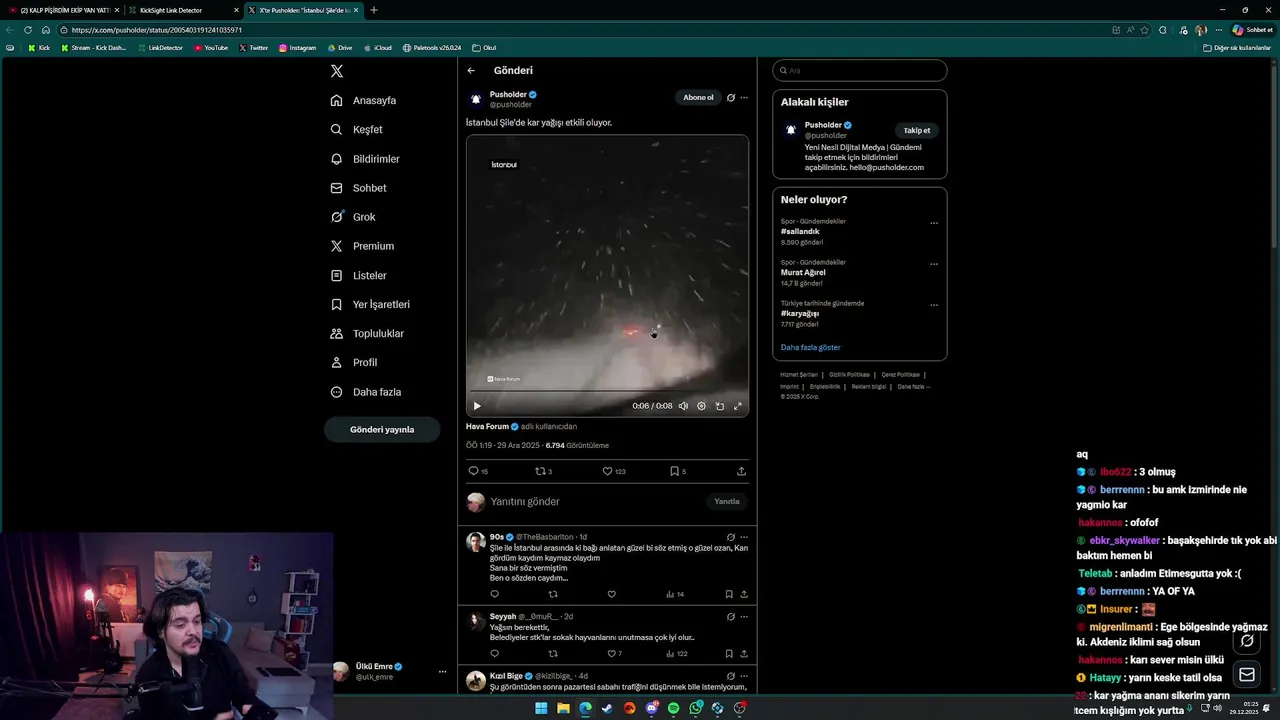Click the back arrow beside Gönderi
The width and height of the screenshot is (1280, 720).
tap(471, 71)
